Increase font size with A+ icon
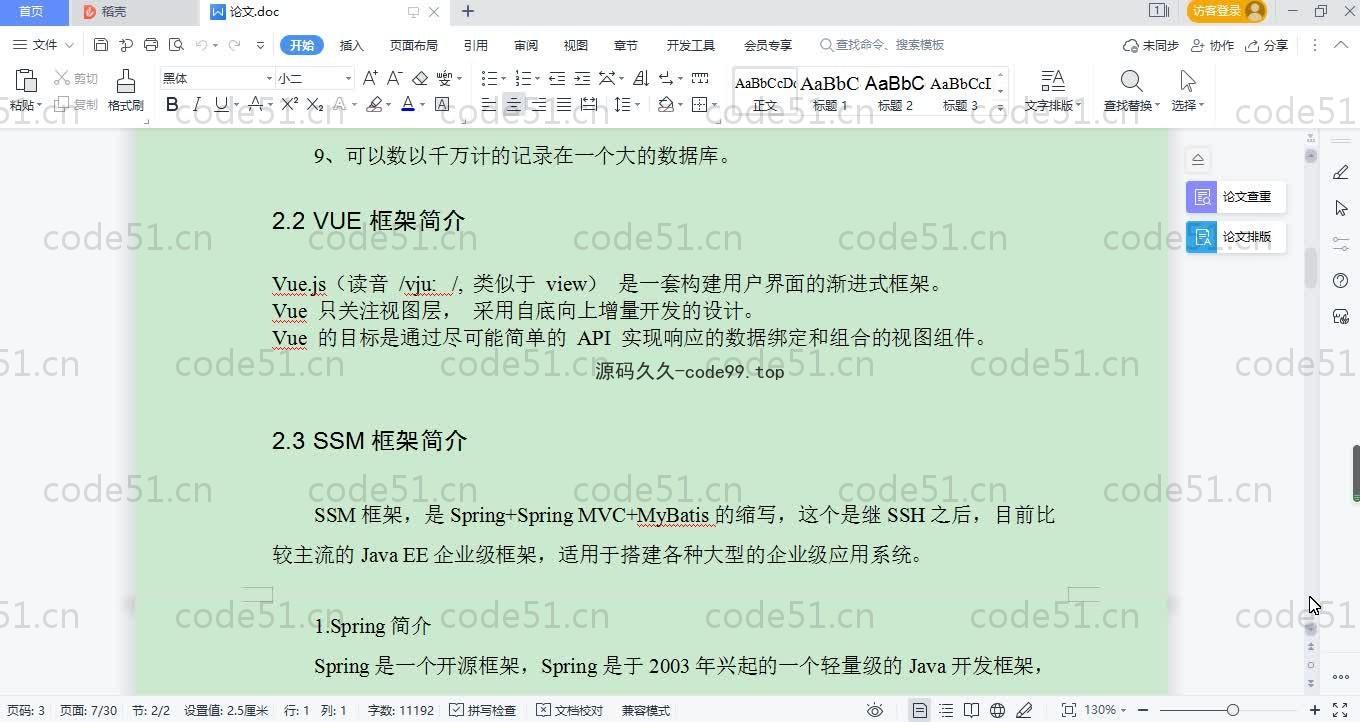 pos(370,78)
